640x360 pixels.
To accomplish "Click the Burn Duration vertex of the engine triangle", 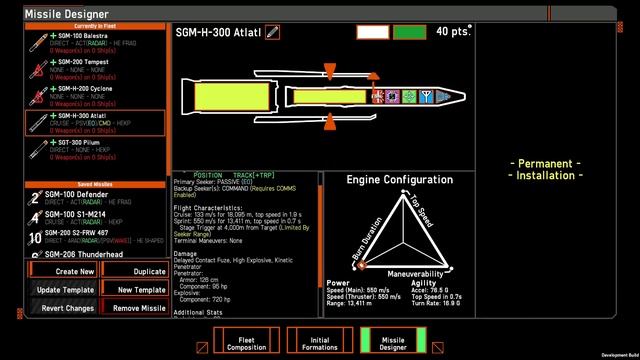I will (x=354, y=268).
